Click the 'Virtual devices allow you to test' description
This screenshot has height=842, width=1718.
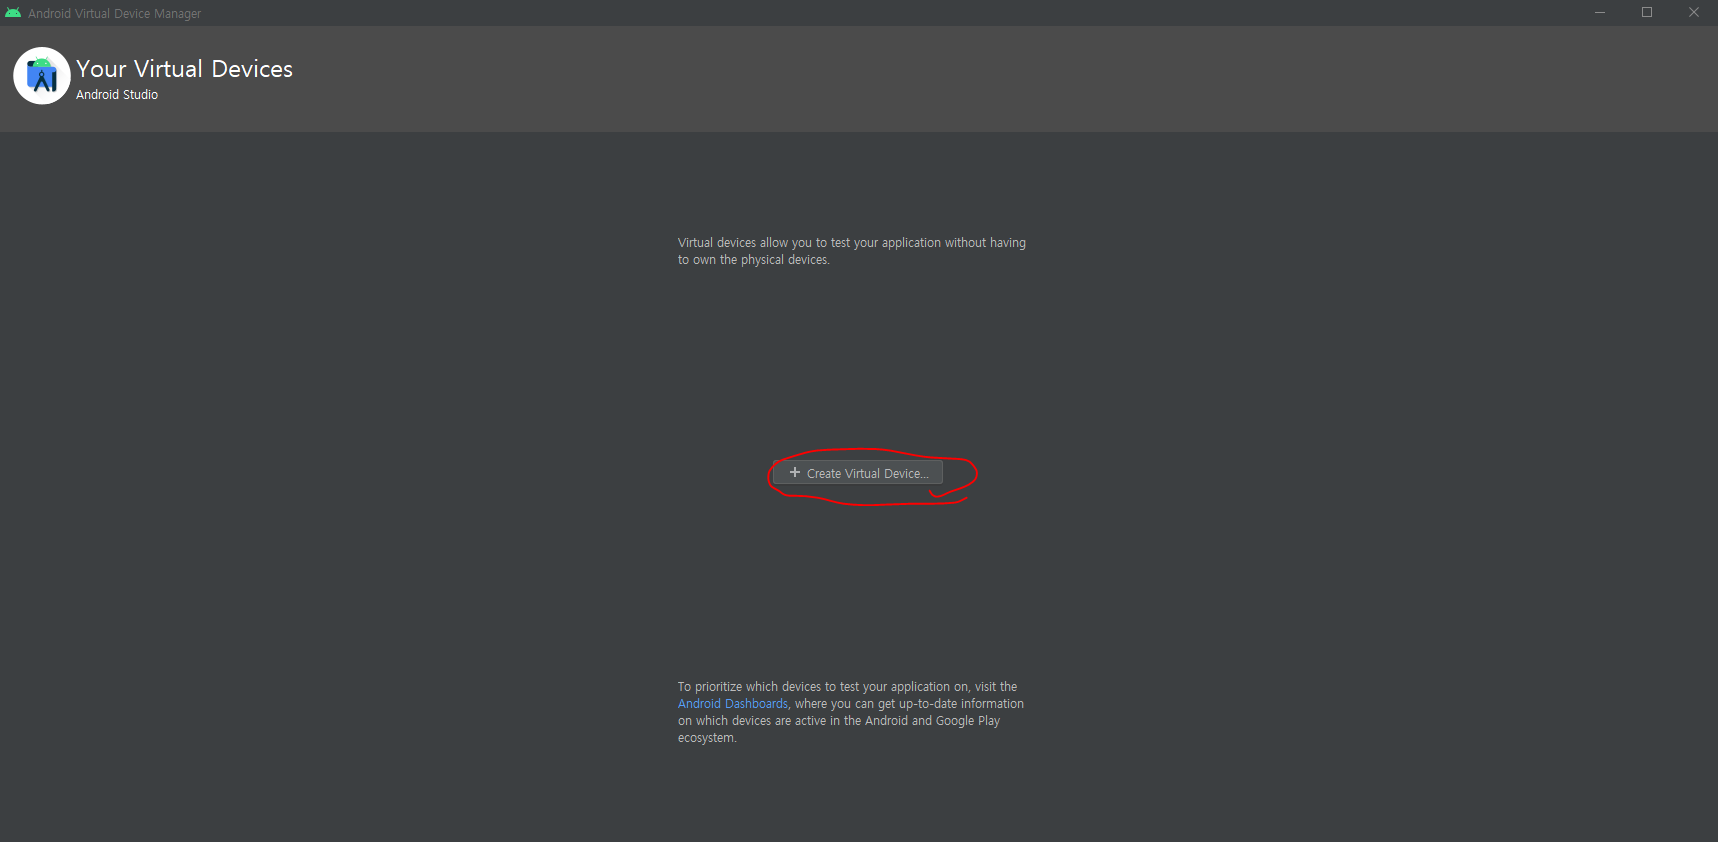(852, 251)
